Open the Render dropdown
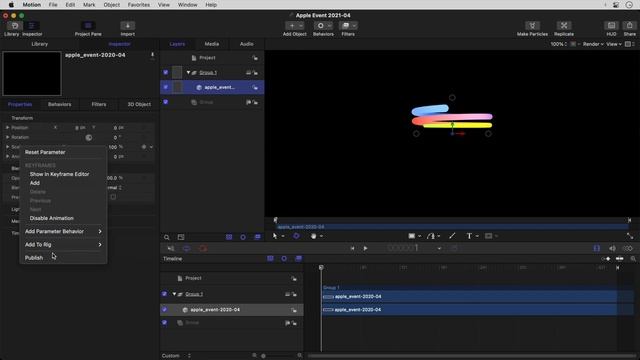The width and height of the screenshot is (640, 360). tap(593, 44)
